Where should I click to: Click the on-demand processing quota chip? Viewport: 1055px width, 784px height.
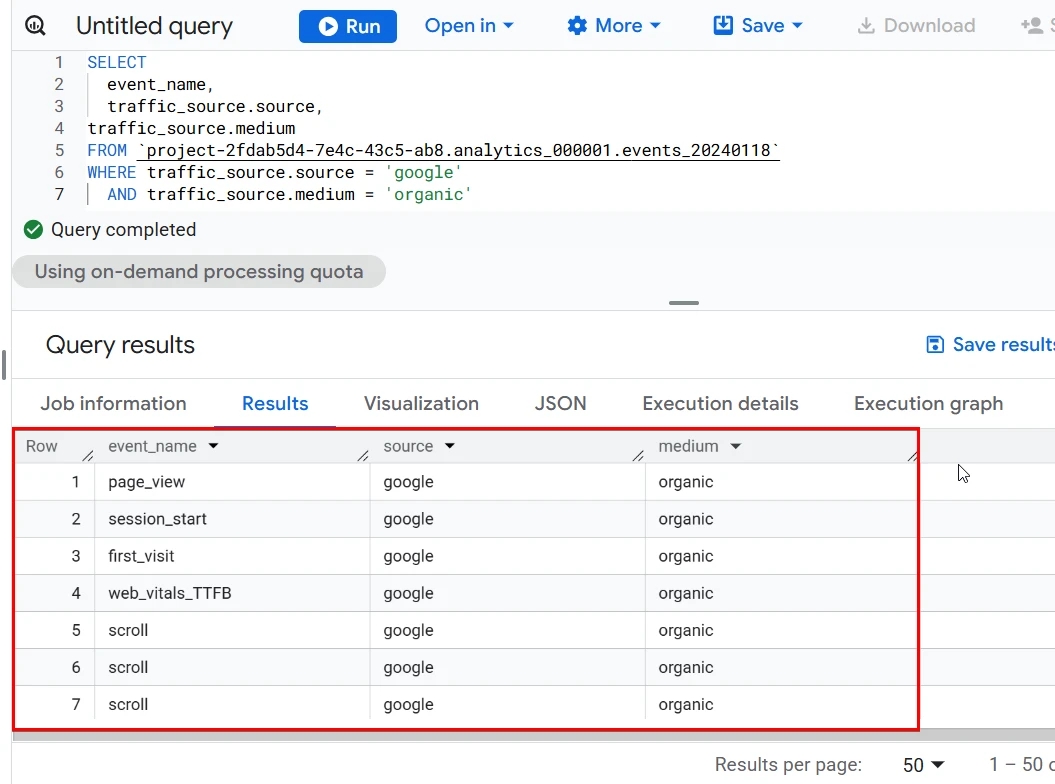(199, 271)
